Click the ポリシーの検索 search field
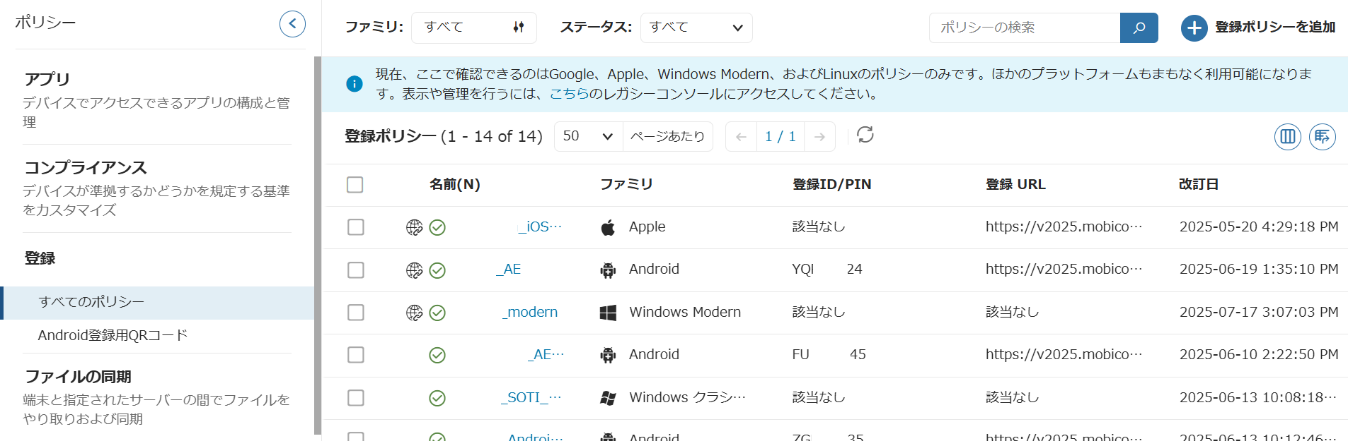This screenshot has height=441, width=1348. click(x=1025, y=28)
